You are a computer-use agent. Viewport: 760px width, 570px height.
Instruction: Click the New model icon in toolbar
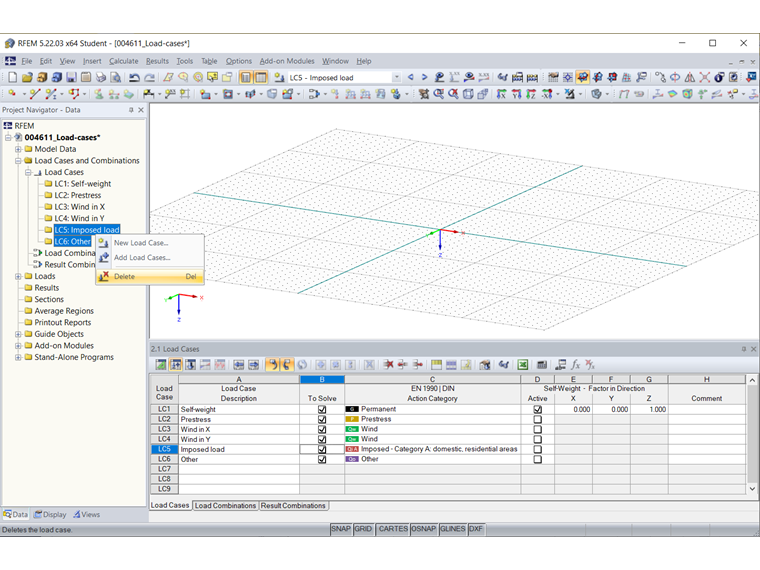point(13,77)
